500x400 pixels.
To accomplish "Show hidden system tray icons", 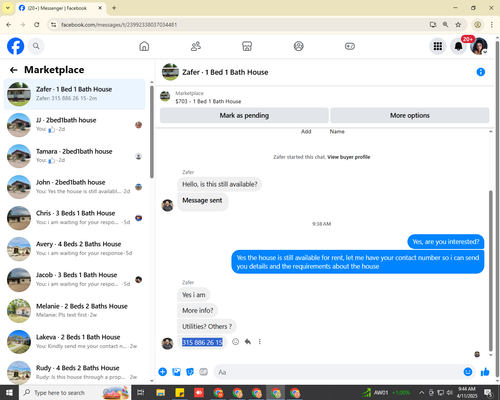I will point(421,393).
